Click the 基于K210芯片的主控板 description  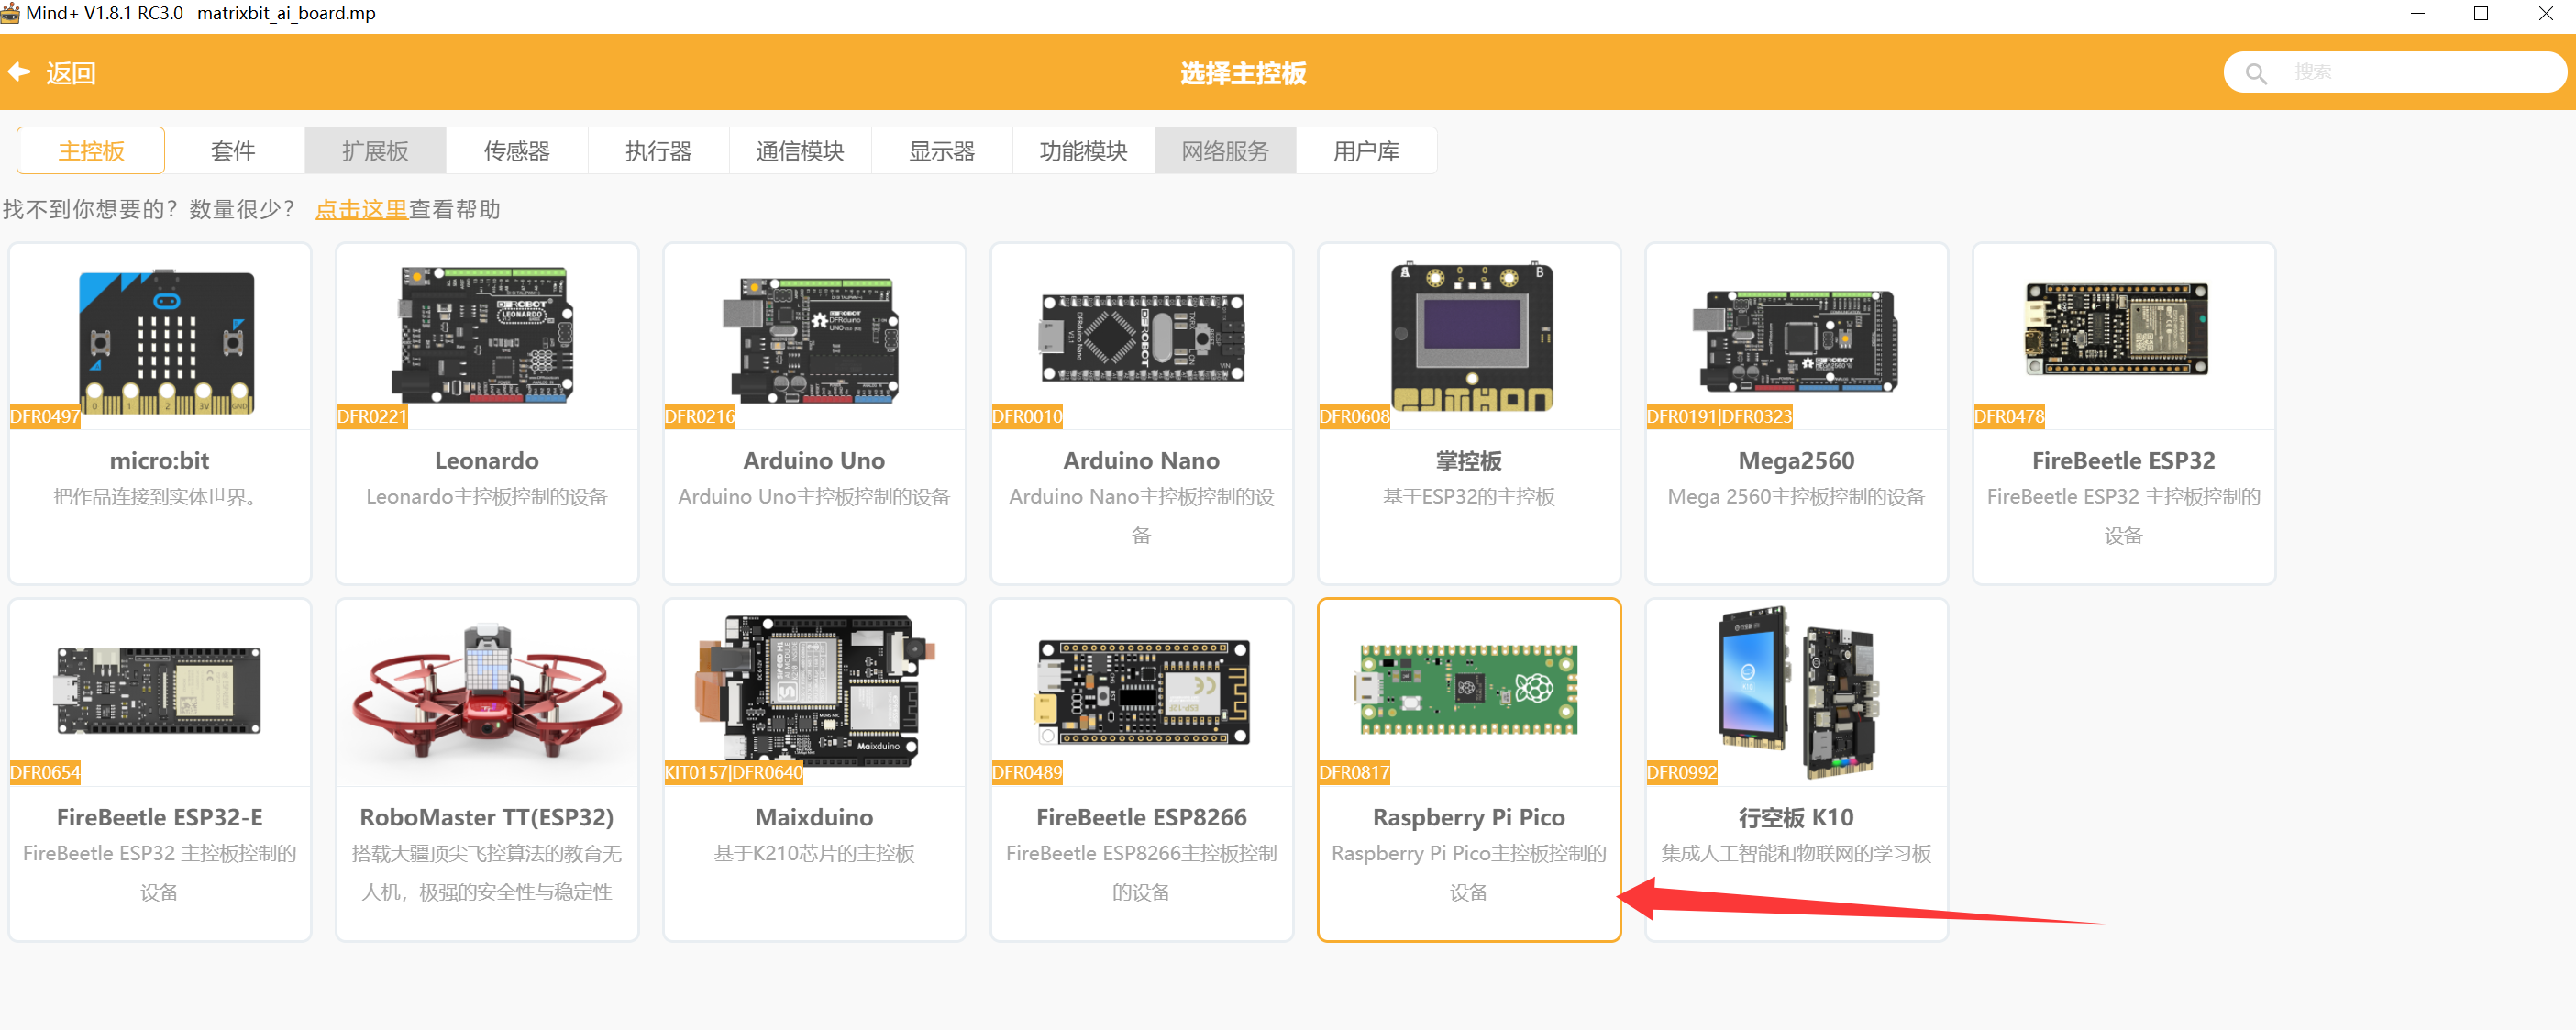pos(814,854)
